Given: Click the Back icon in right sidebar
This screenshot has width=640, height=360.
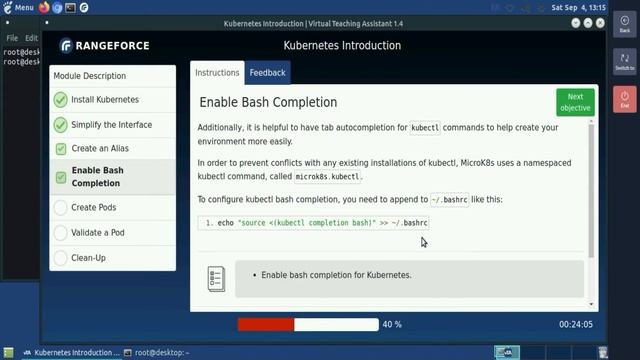Looking at the screenshot, I should (x=624, y=24).
